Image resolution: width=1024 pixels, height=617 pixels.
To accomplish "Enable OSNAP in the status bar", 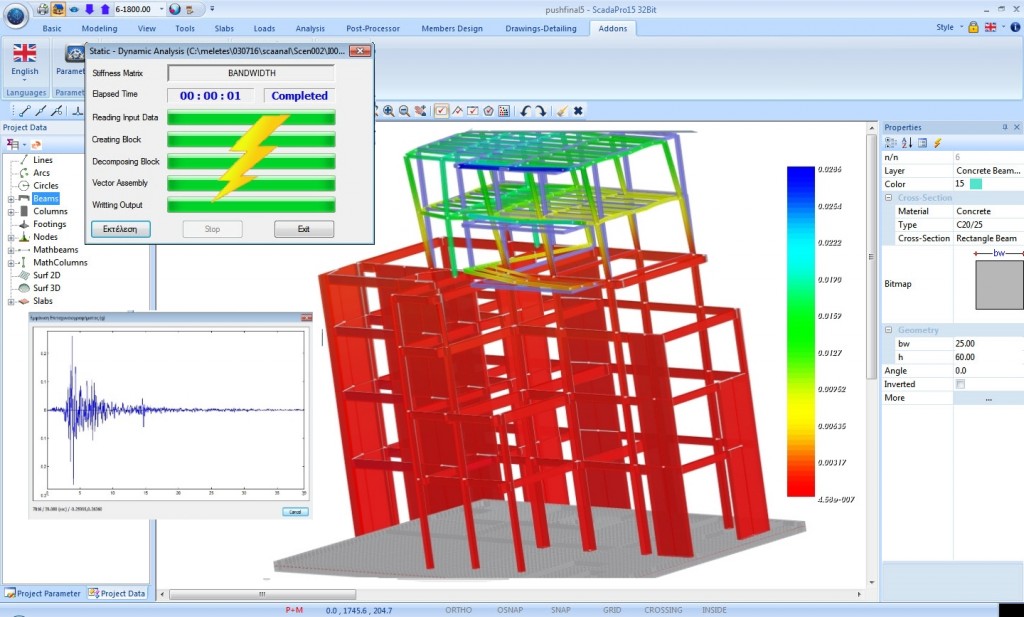I will pyautogui.click(x=509, y=609).
